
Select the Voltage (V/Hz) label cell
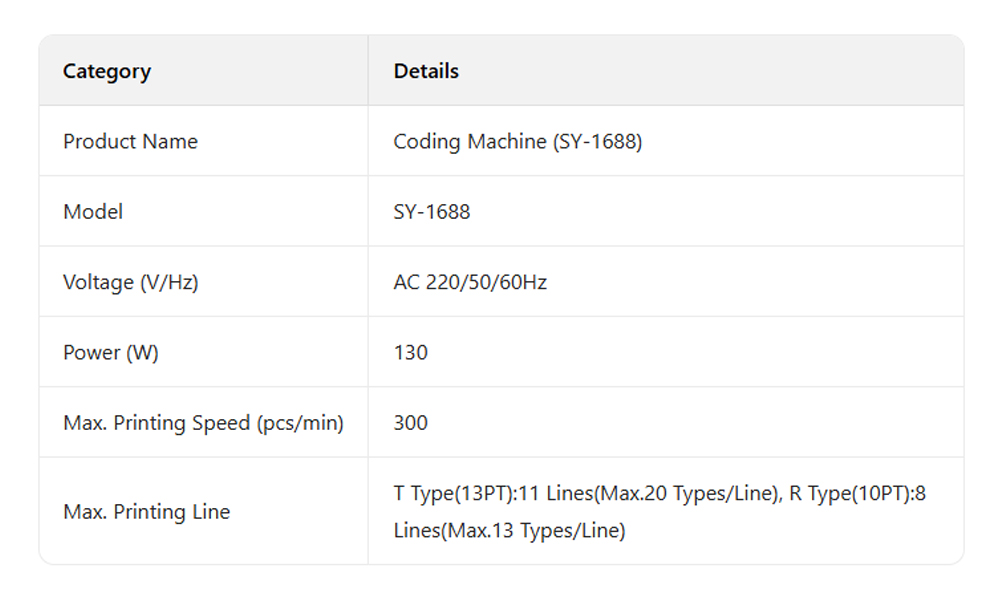click(130, 282)
